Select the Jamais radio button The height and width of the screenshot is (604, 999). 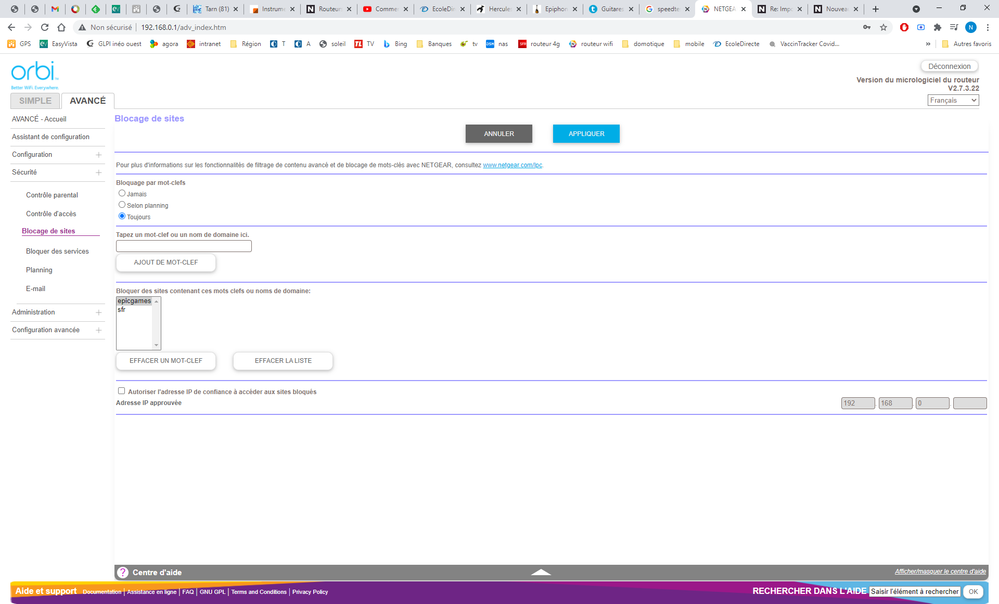pos(122,193)
